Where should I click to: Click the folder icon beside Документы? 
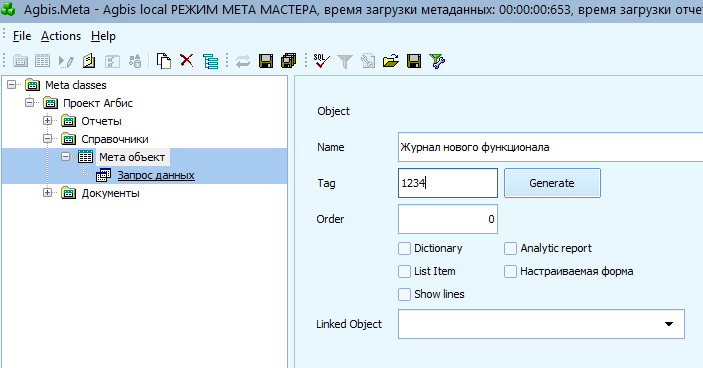(69, 193)
